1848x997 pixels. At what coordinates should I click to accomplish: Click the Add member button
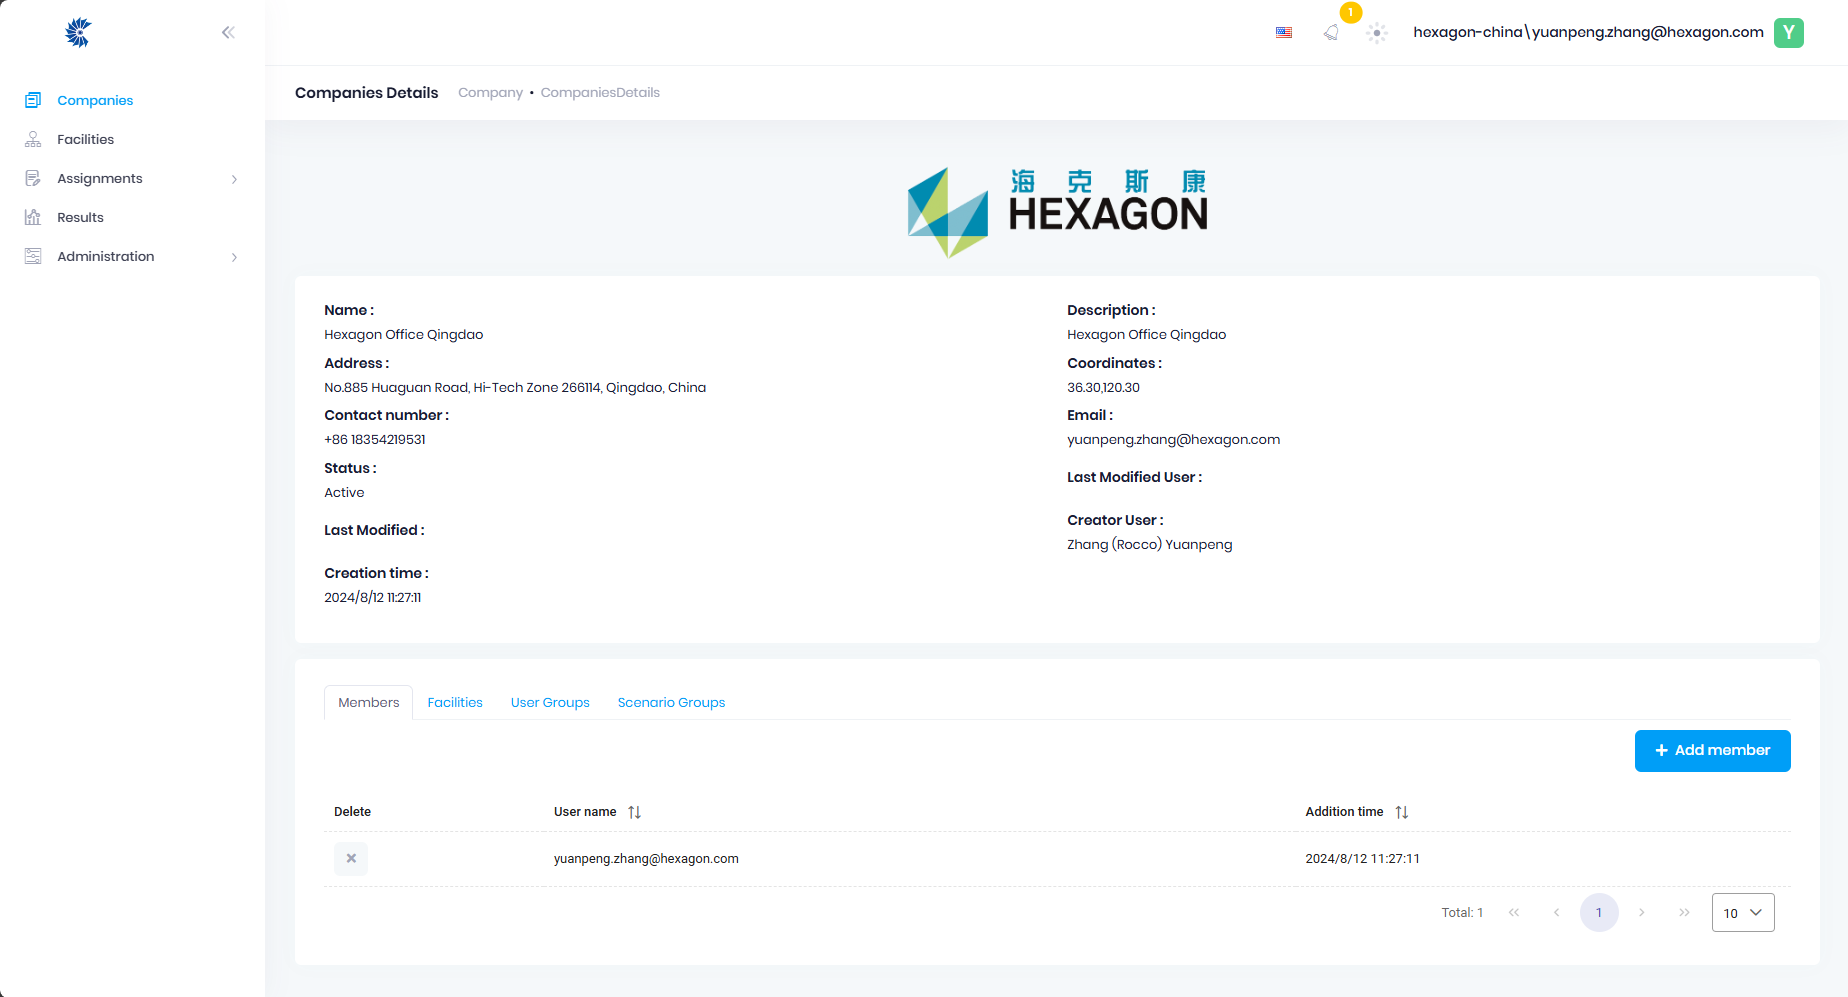(x=1712, y=751)
